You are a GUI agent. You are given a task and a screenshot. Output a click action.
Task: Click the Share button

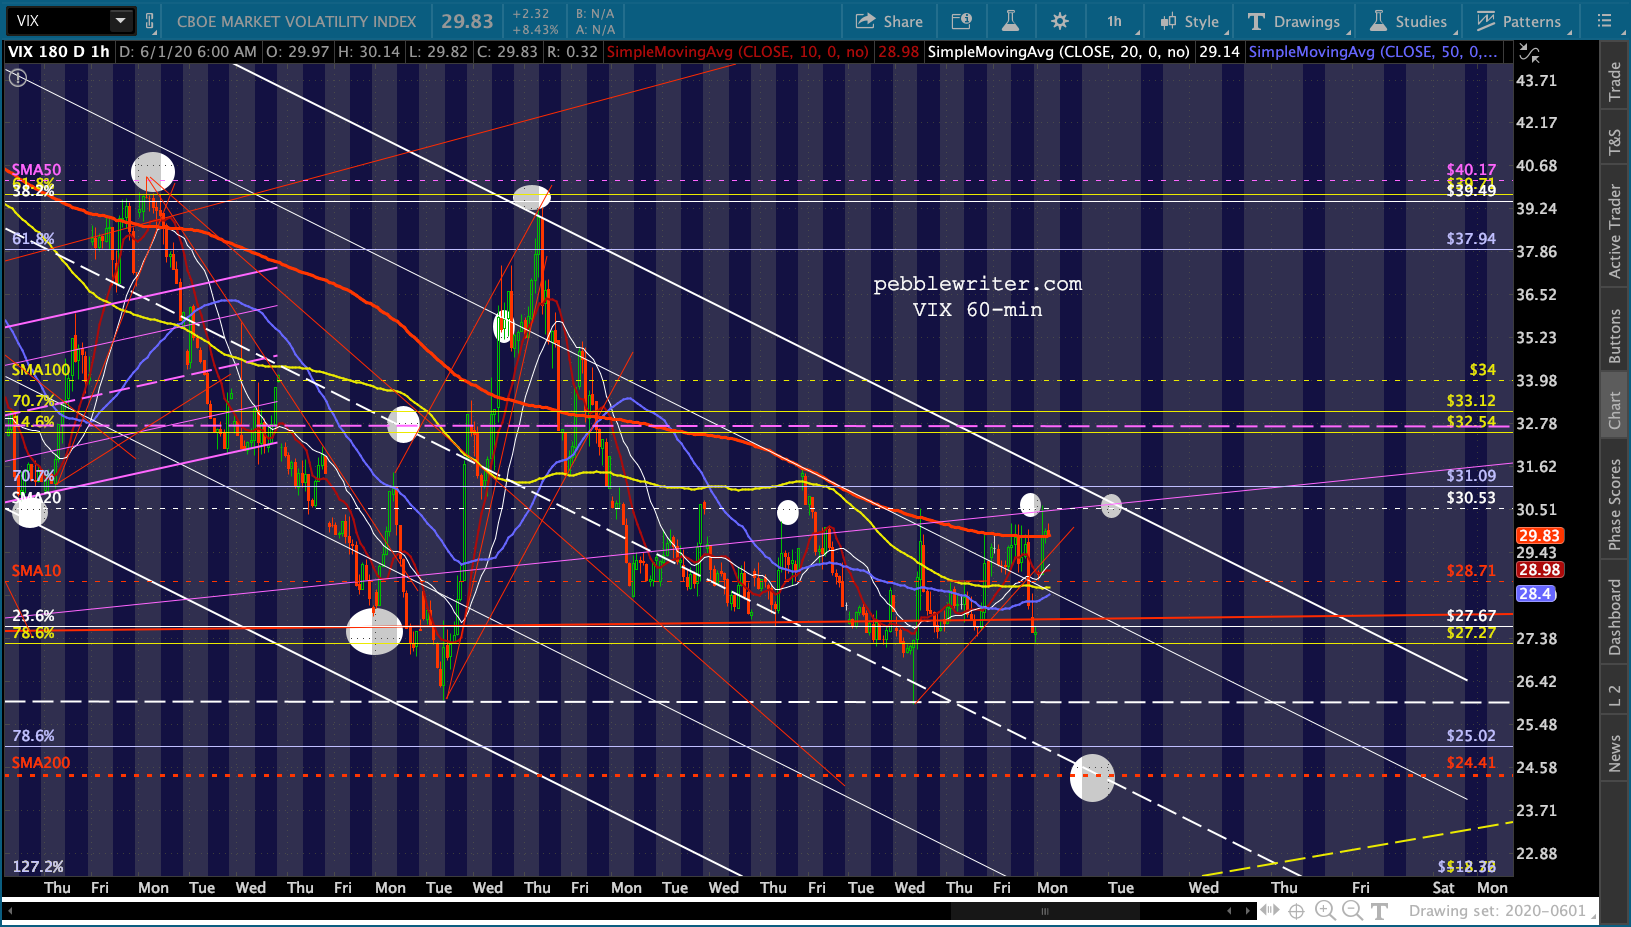coord(889,21)
